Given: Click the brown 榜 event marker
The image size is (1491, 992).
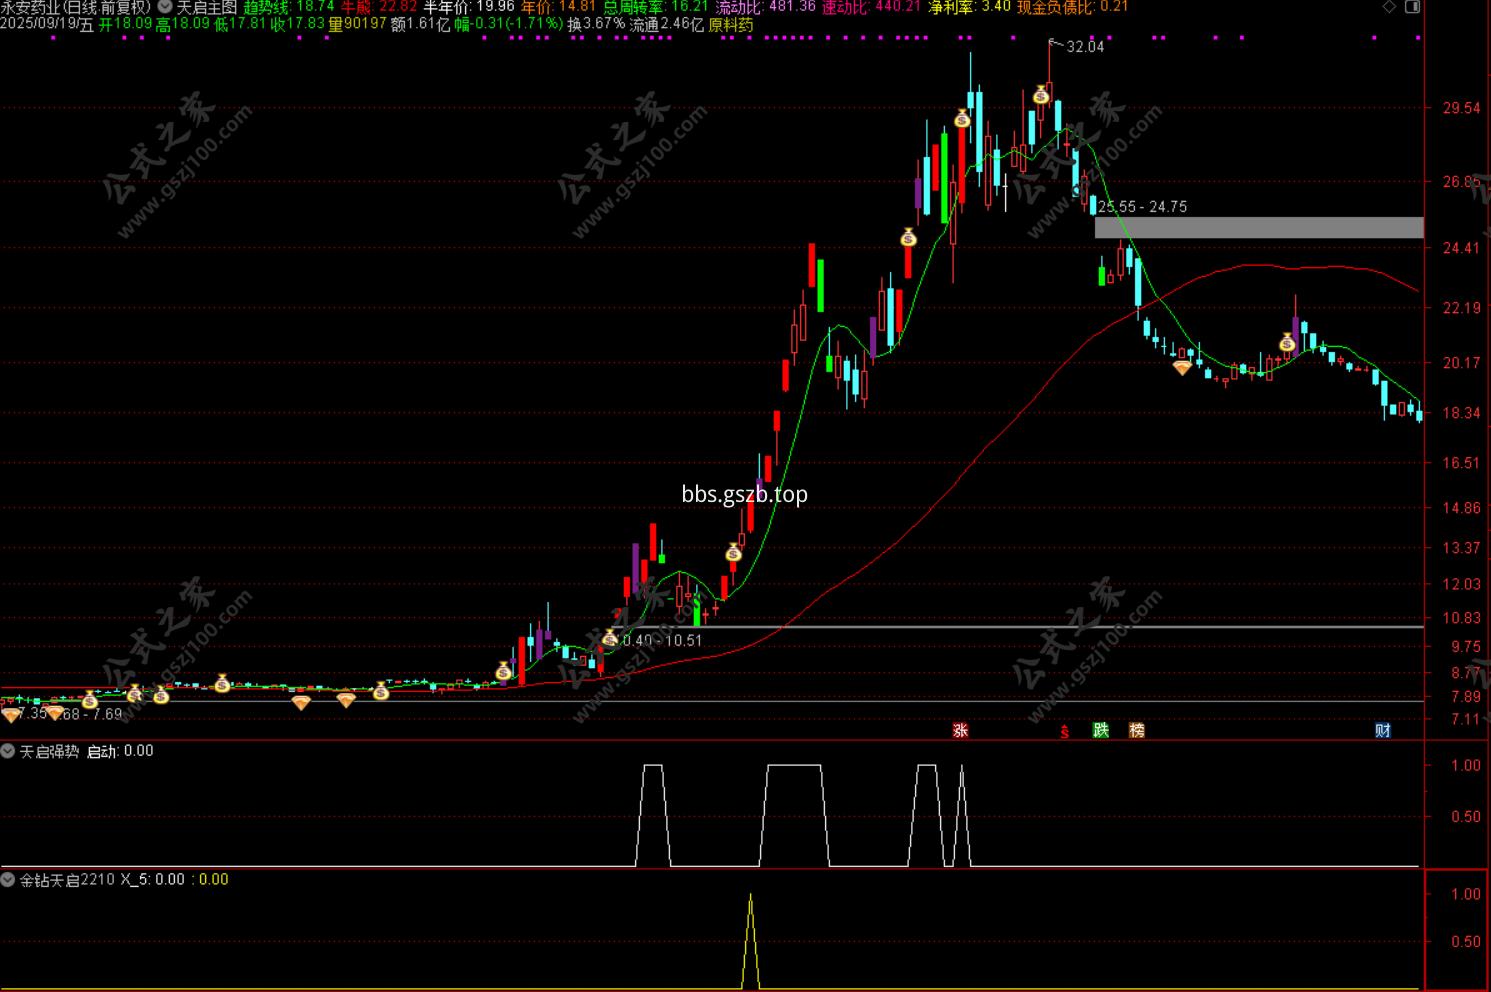Looking at the screenshot, I should click(1137, 730).
